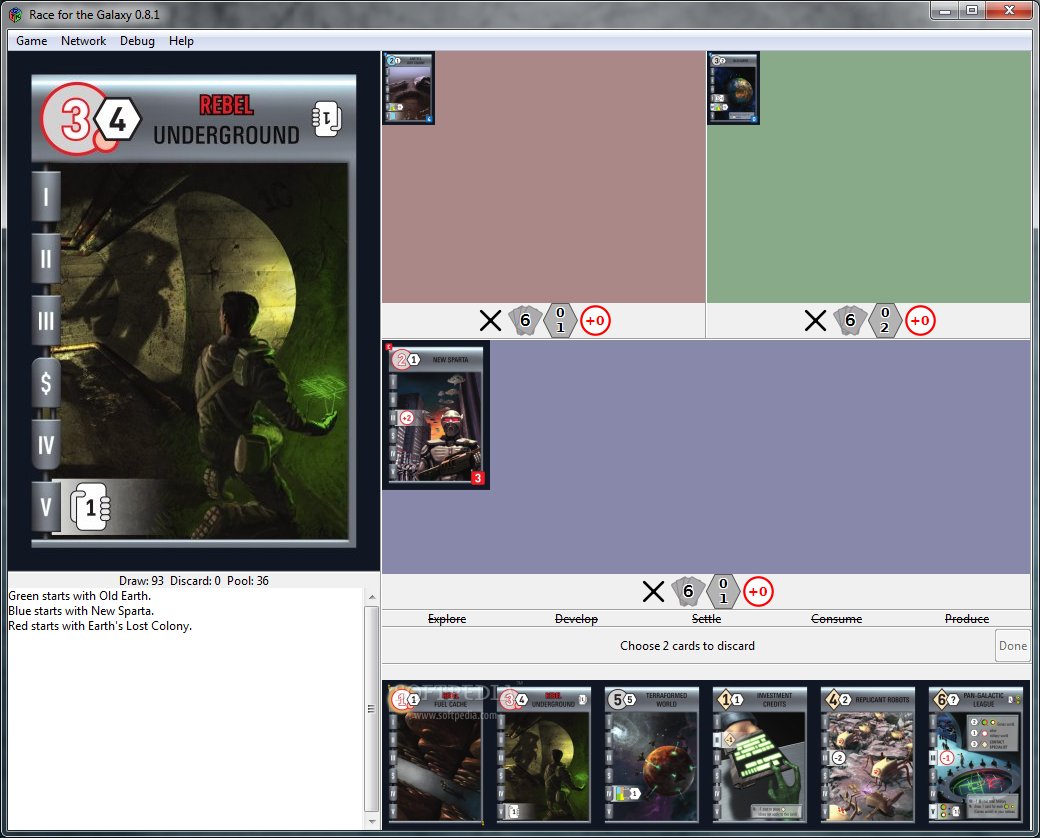
Task: Click the red cost circle 3 on preview
Action: [x=74, y=119]
